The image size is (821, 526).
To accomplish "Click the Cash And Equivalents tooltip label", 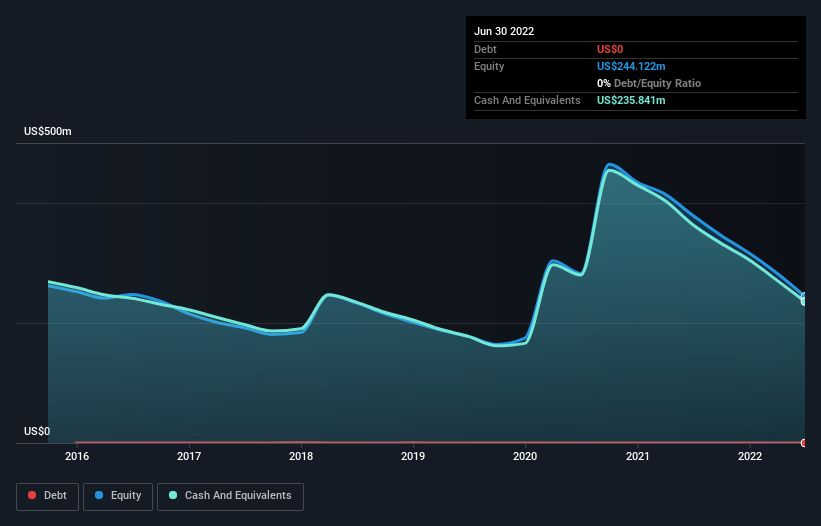I will (527, 100).
